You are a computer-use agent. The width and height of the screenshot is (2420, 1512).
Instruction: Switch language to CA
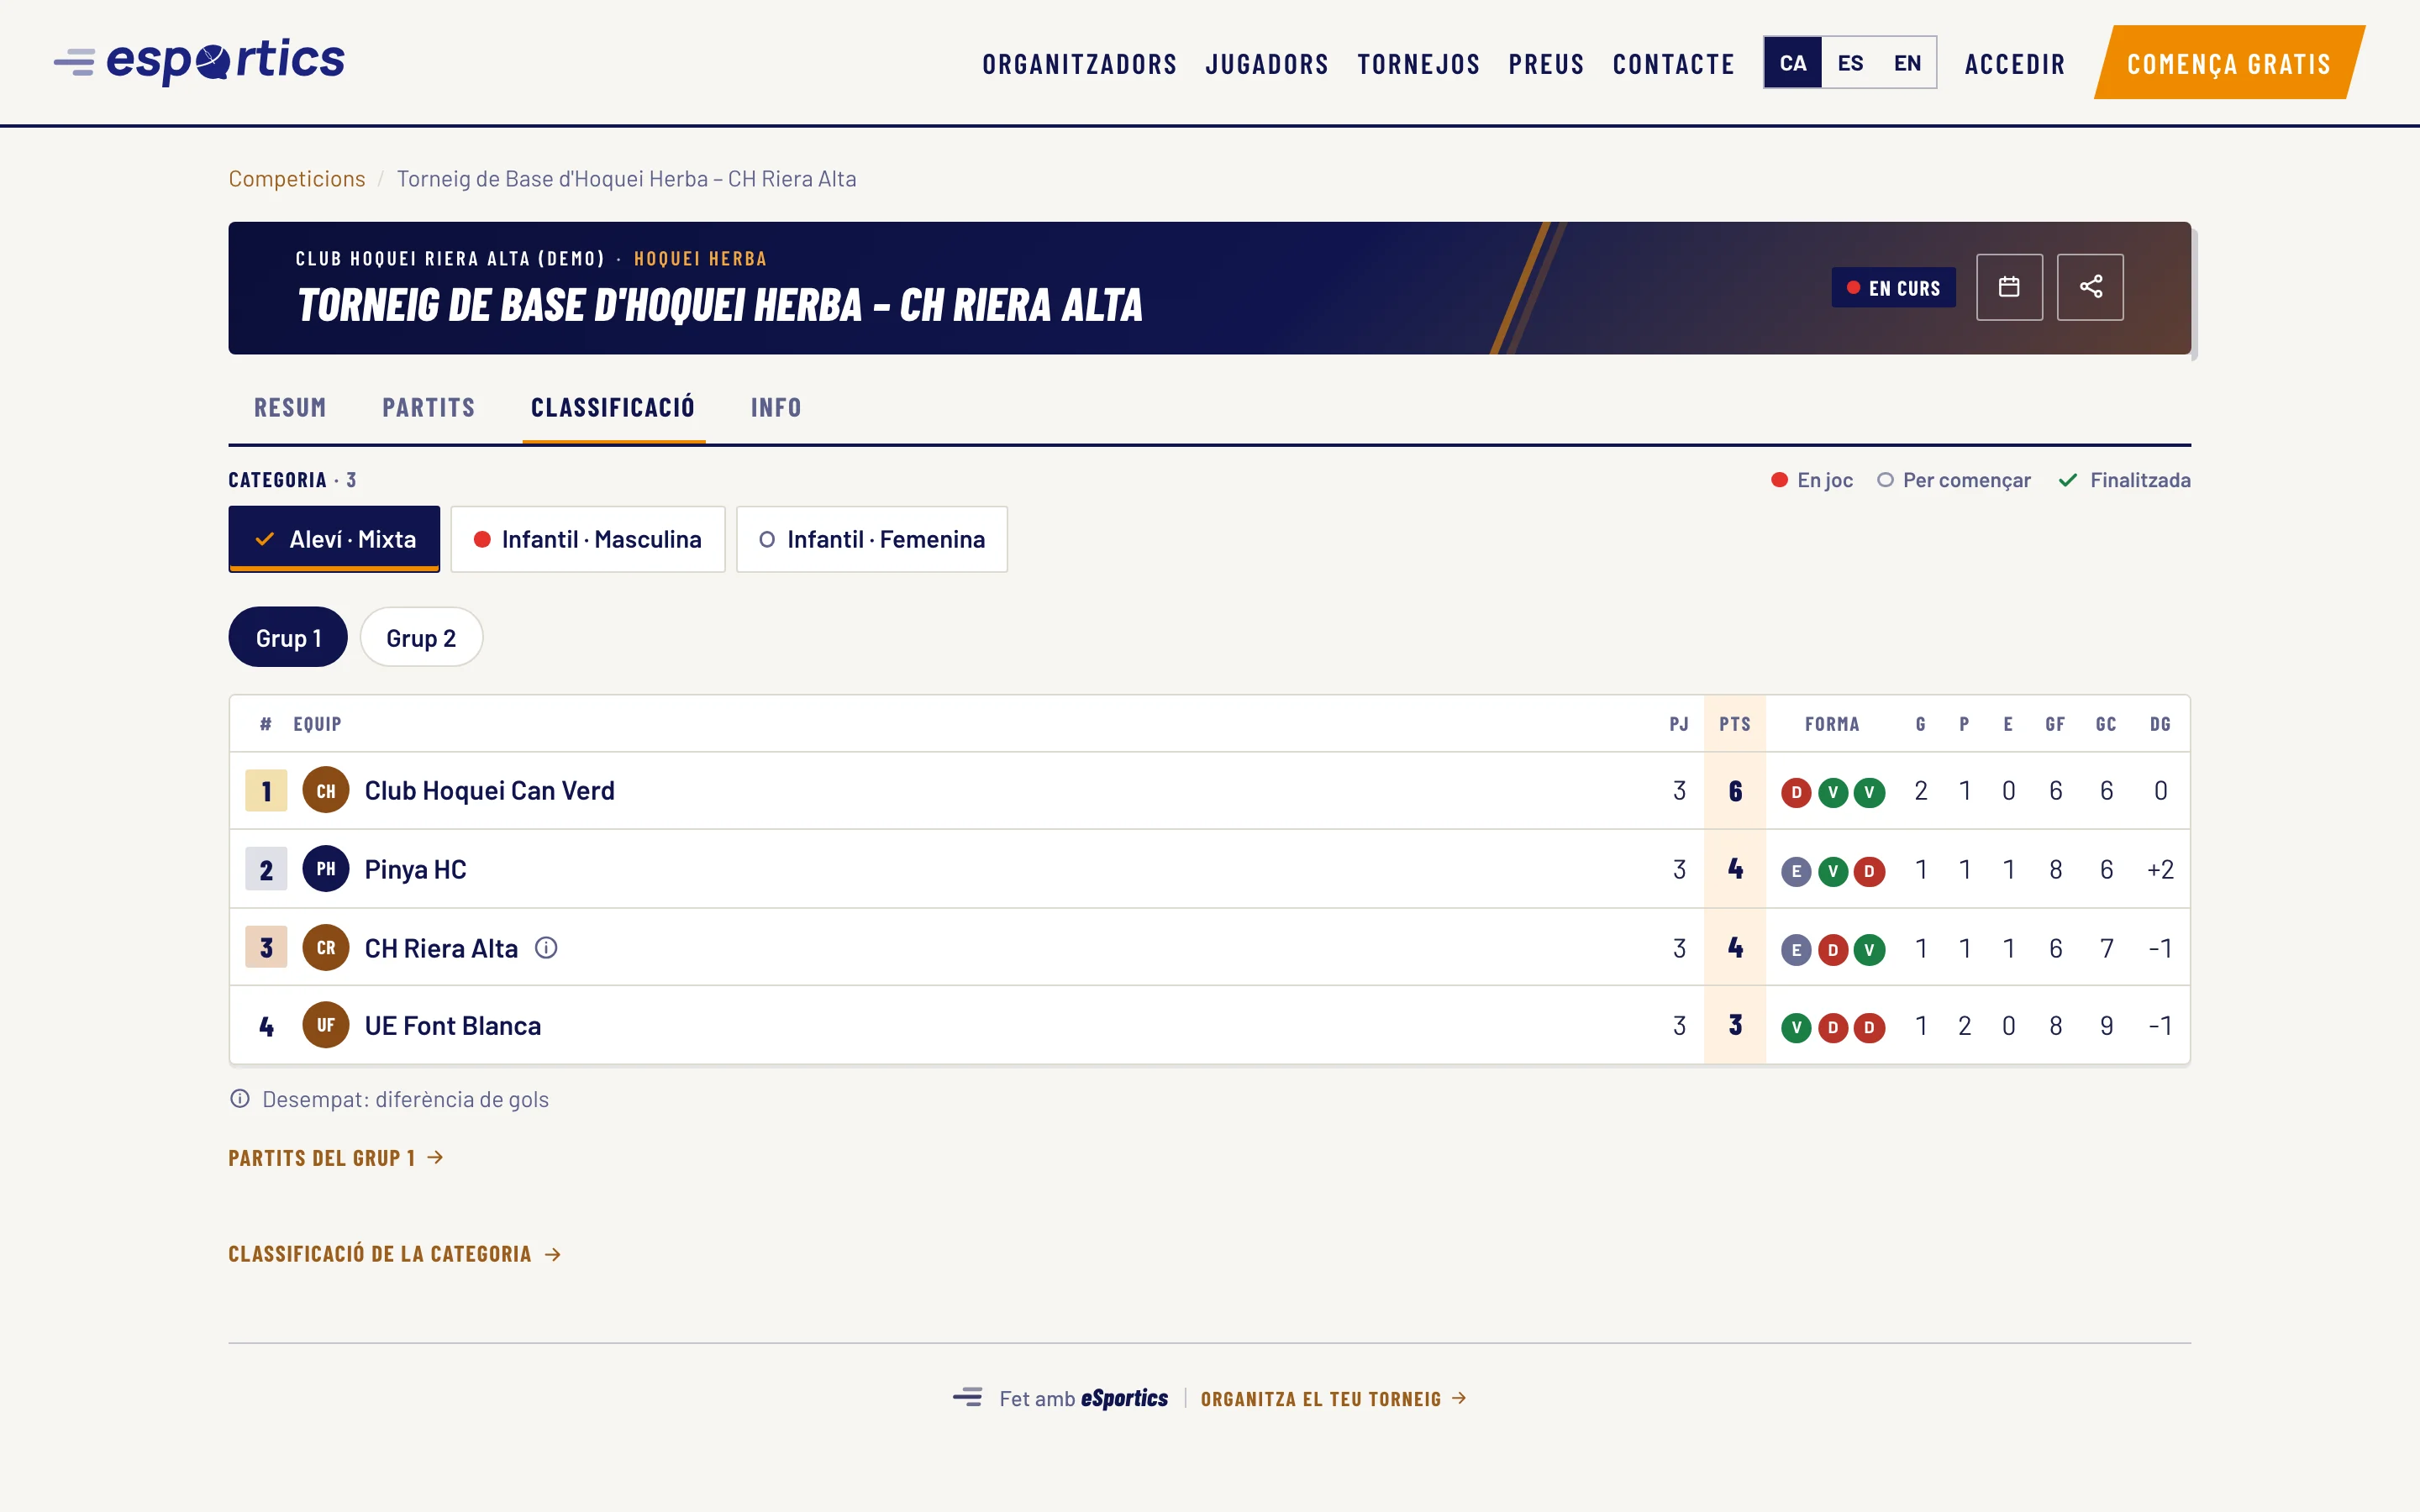(1793, 63)
